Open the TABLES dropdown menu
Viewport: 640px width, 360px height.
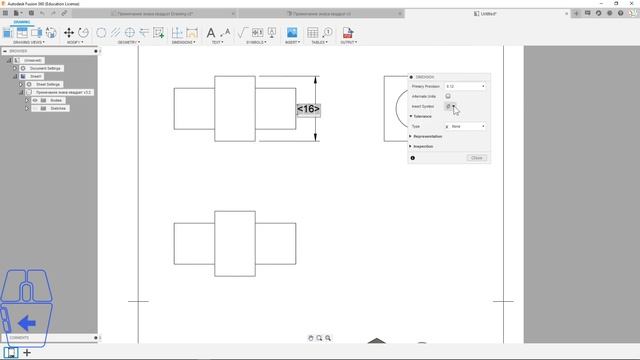320,42
